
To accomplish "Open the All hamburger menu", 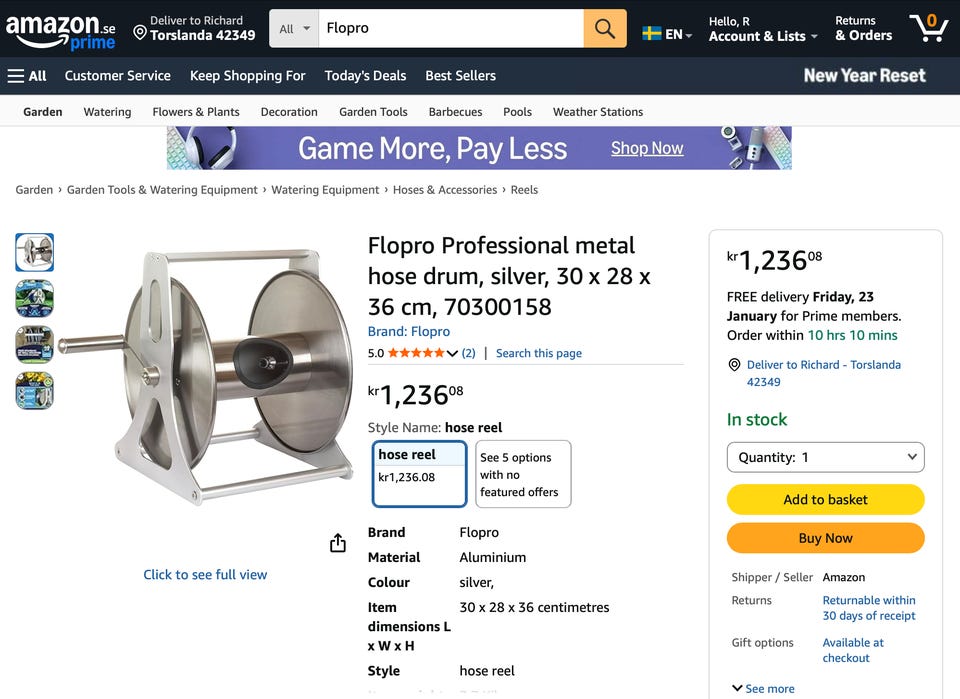I will pyautogui.click(x=27, y=76).
